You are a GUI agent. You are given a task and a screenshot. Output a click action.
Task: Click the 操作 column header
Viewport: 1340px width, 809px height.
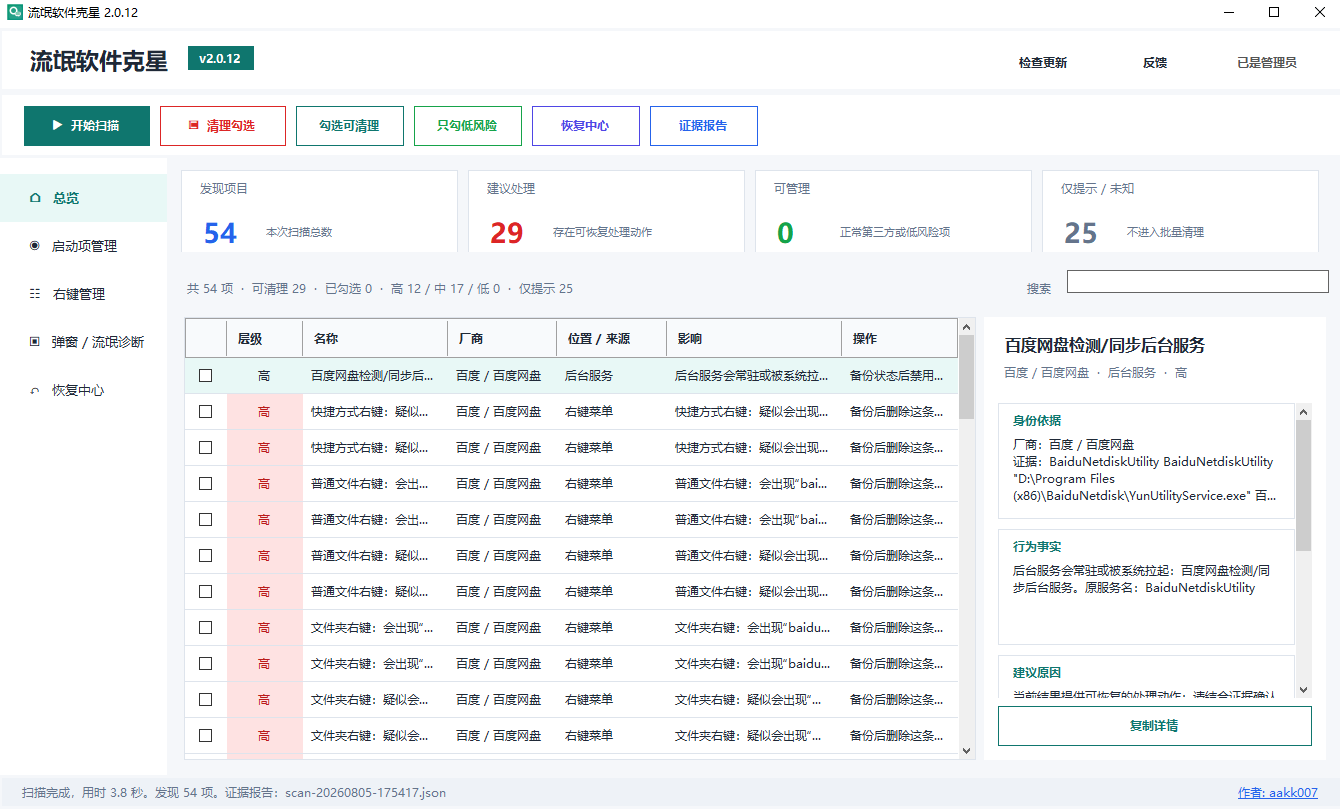[x=899, y=338]
